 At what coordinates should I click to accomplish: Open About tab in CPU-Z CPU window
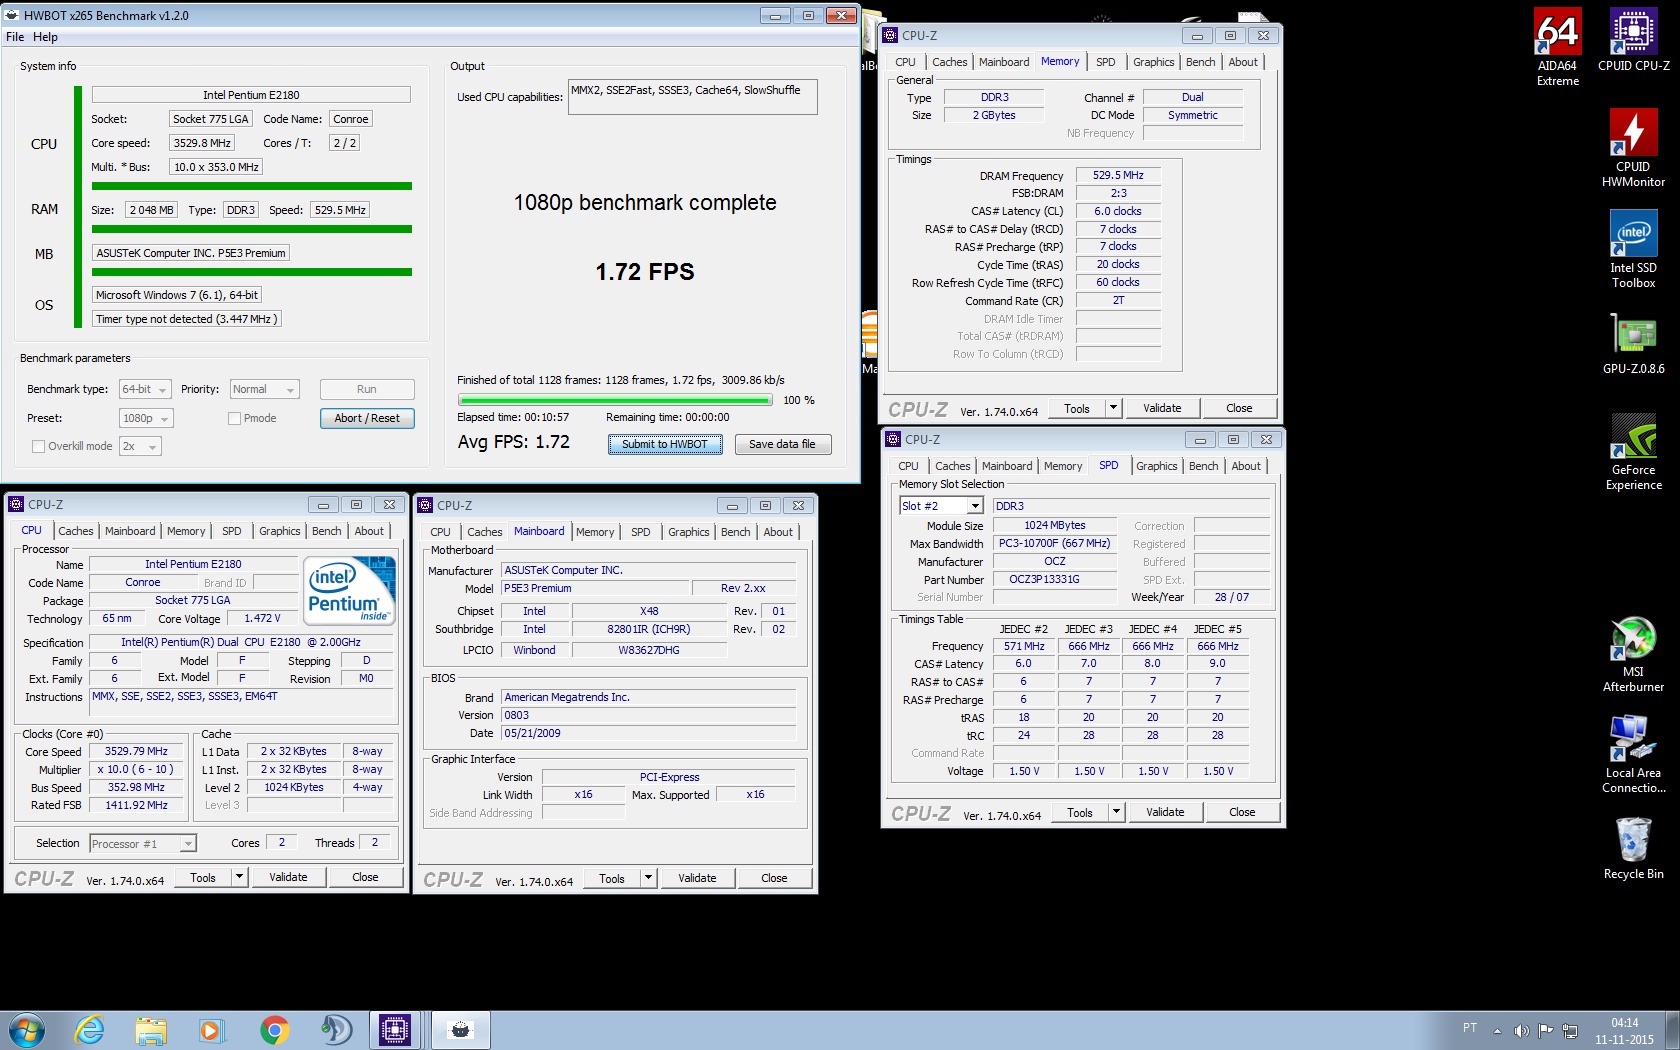point(369,531)
